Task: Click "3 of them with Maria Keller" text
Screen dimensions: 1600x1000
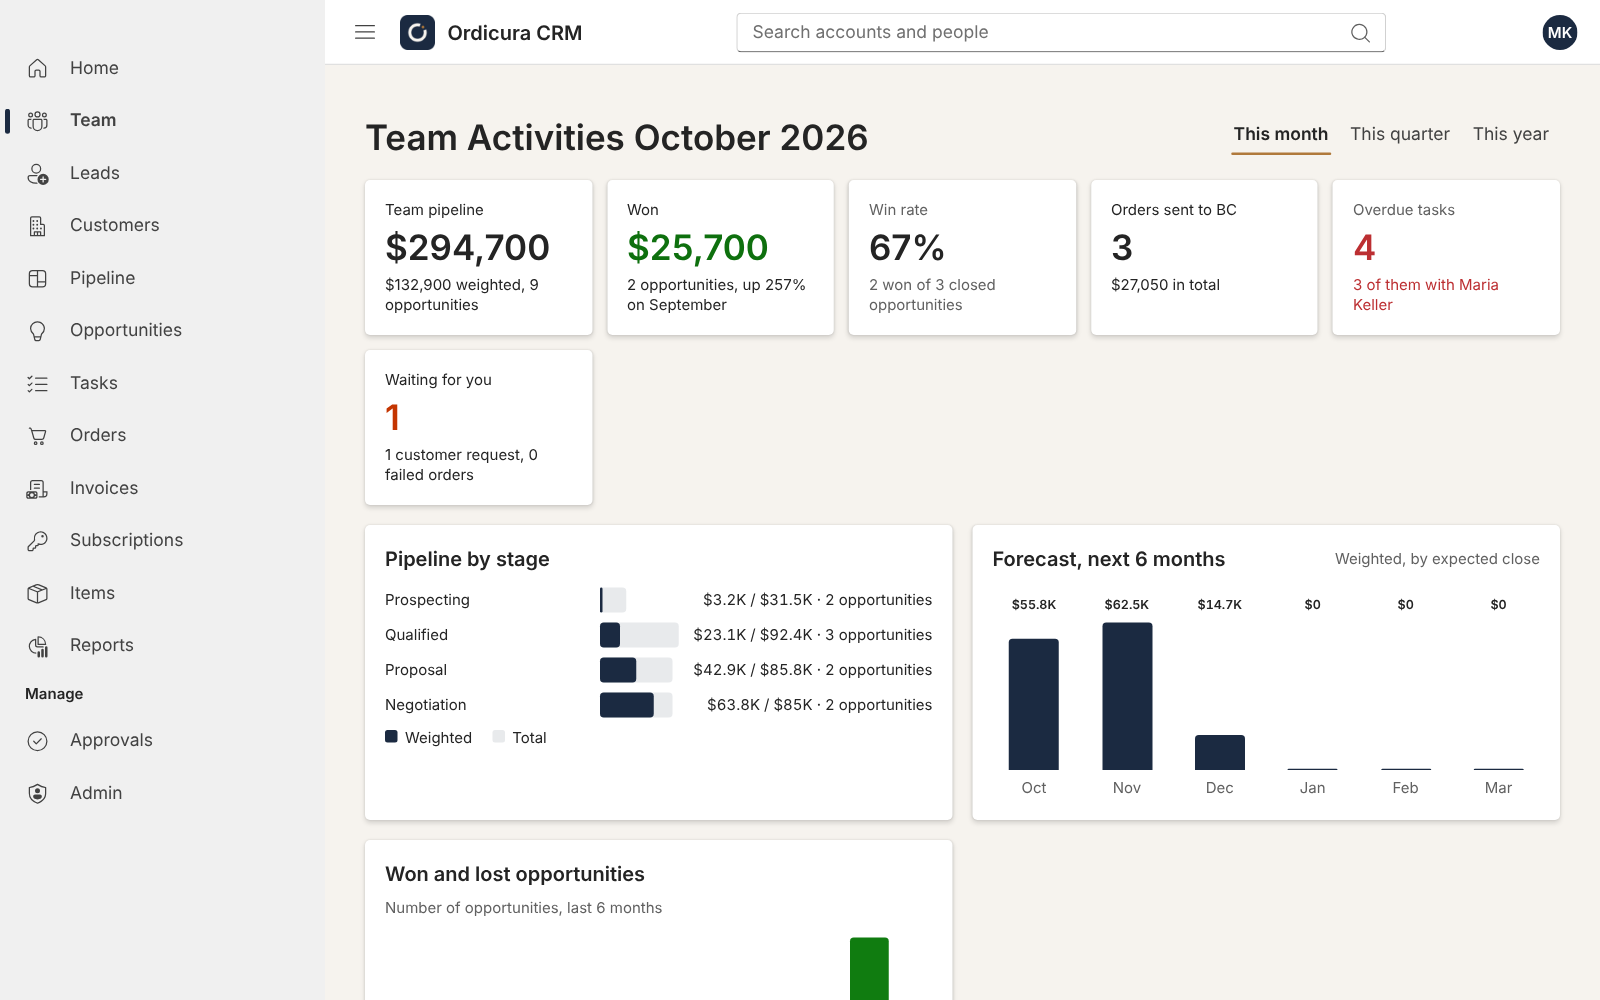Action: (x=1426, y=295)
